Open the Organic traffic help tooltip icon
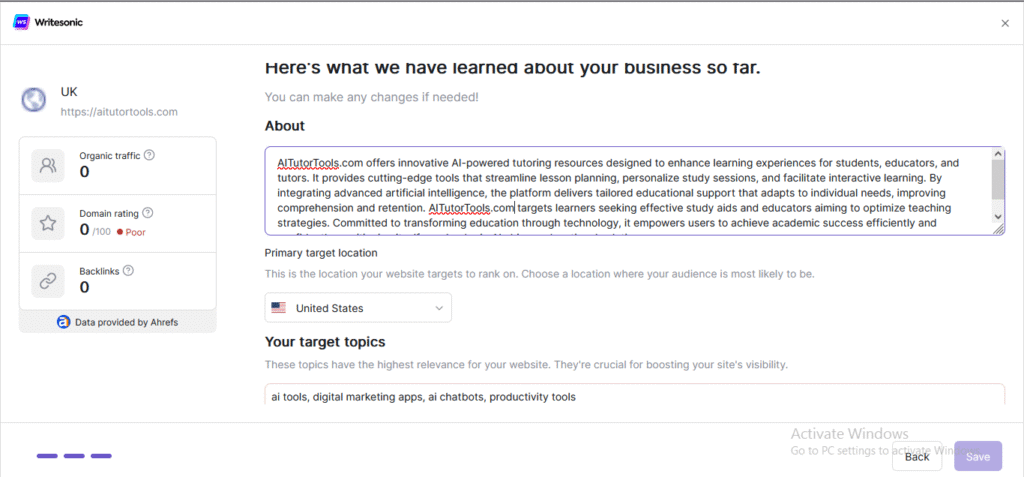 point(150,155)
